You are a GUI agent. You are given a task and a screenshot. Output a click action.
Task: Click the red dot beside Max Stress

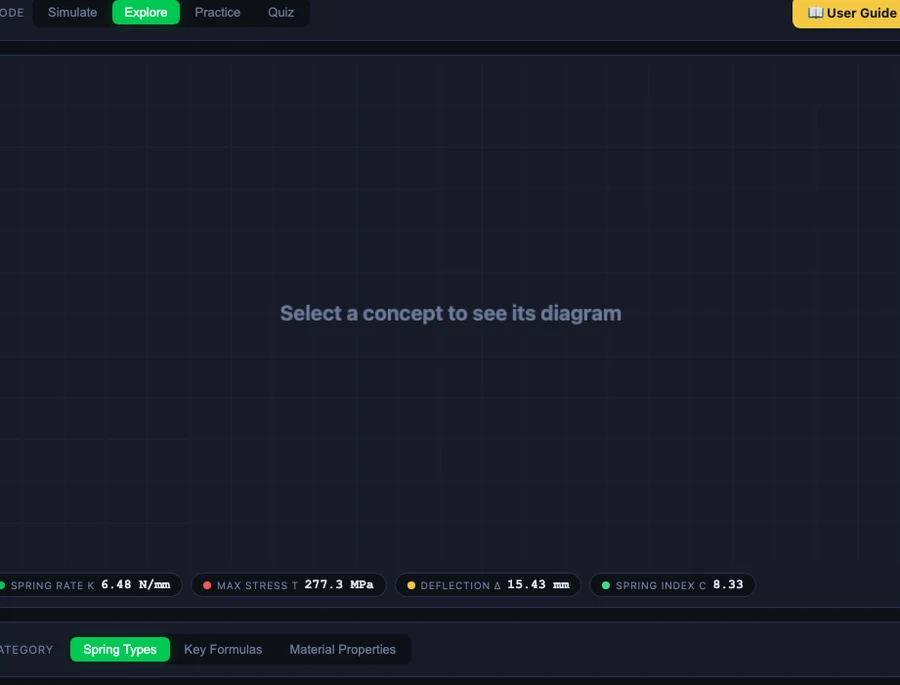207,586
